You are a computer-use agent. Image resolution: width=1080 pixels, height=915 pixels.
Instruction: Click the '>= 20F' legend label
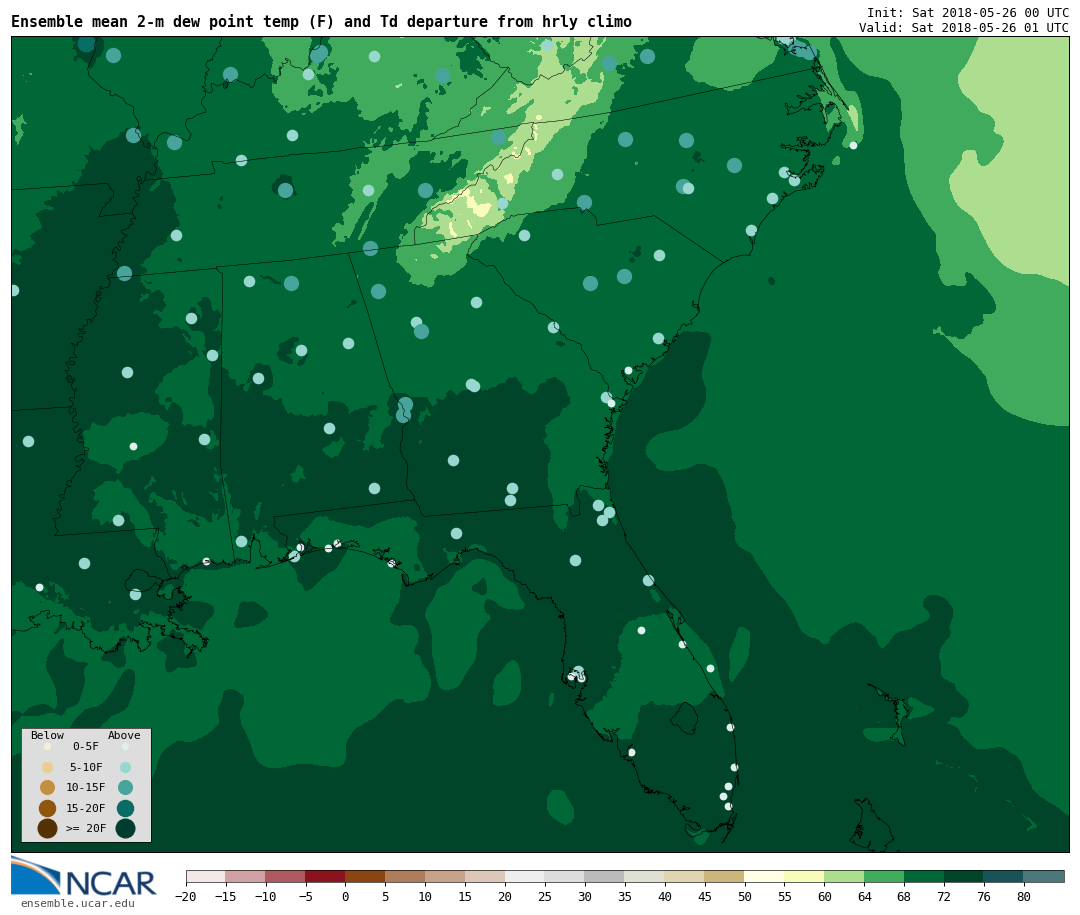click(x=86, y=828)
